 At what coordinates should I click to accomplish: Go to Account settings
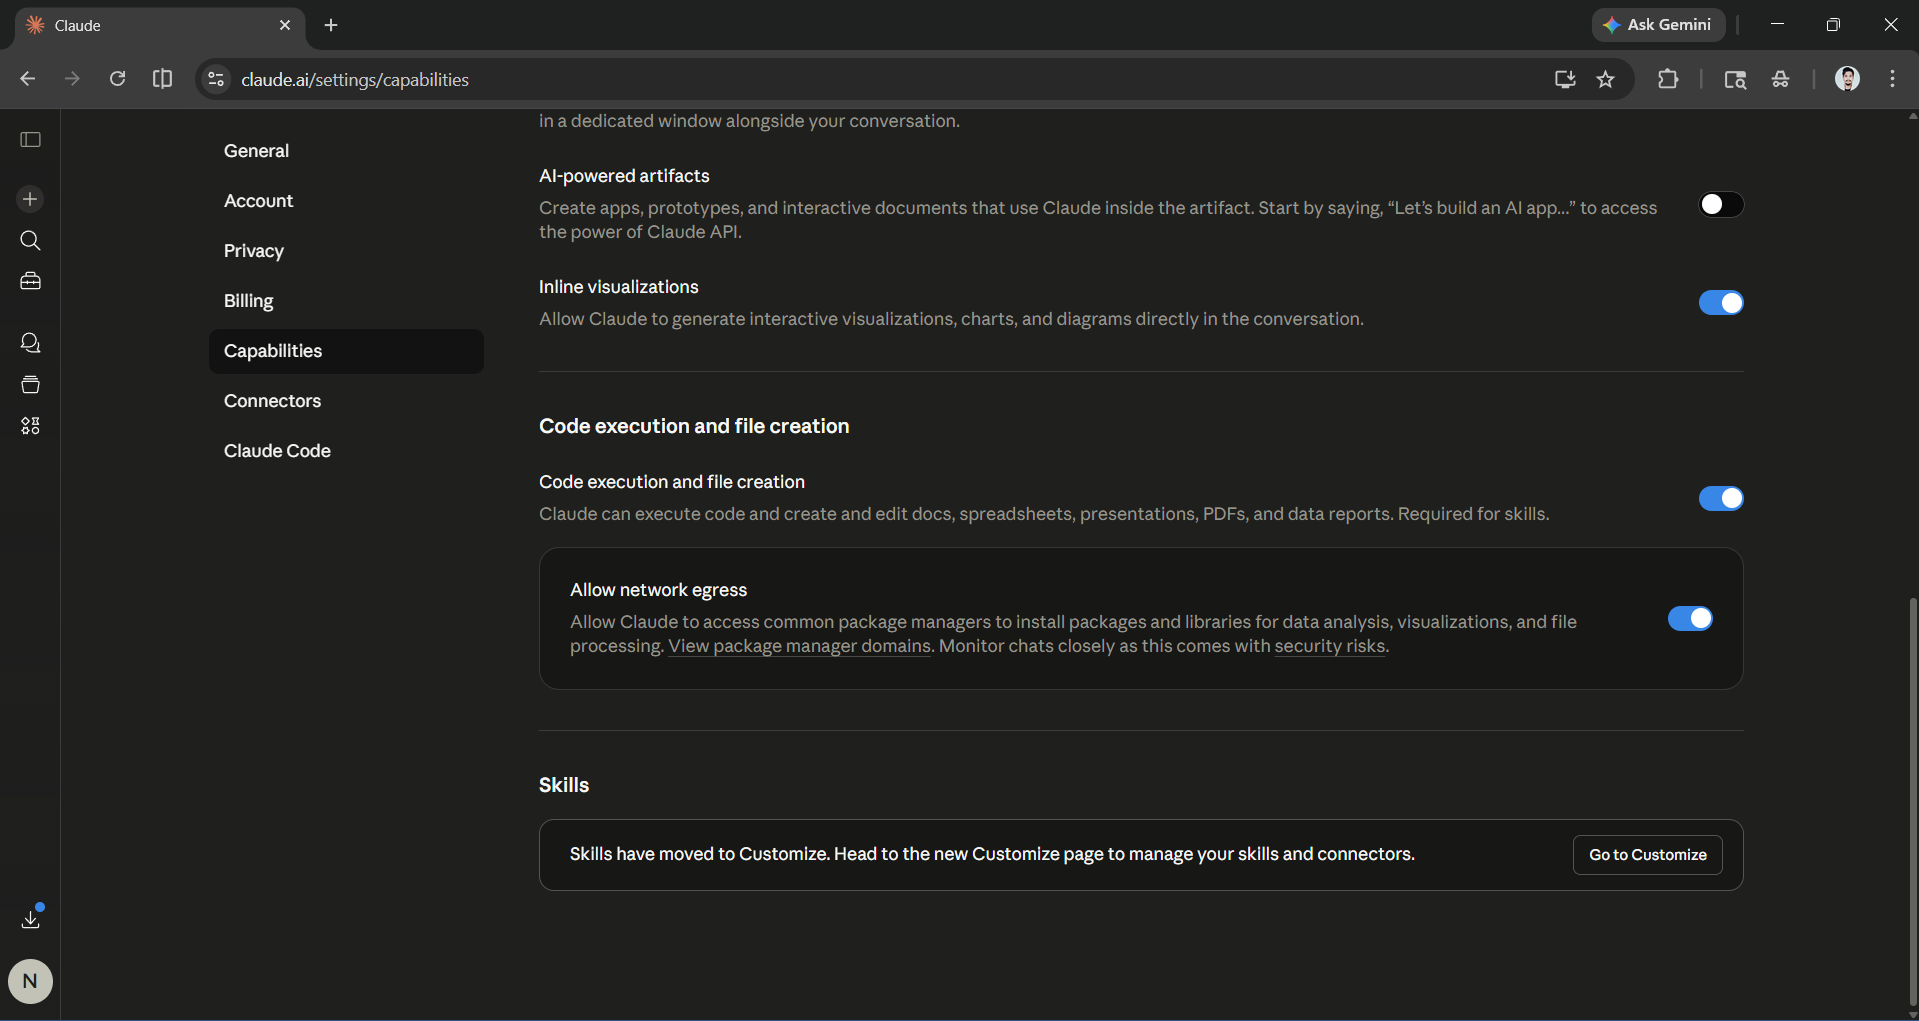tap(346, 201)
